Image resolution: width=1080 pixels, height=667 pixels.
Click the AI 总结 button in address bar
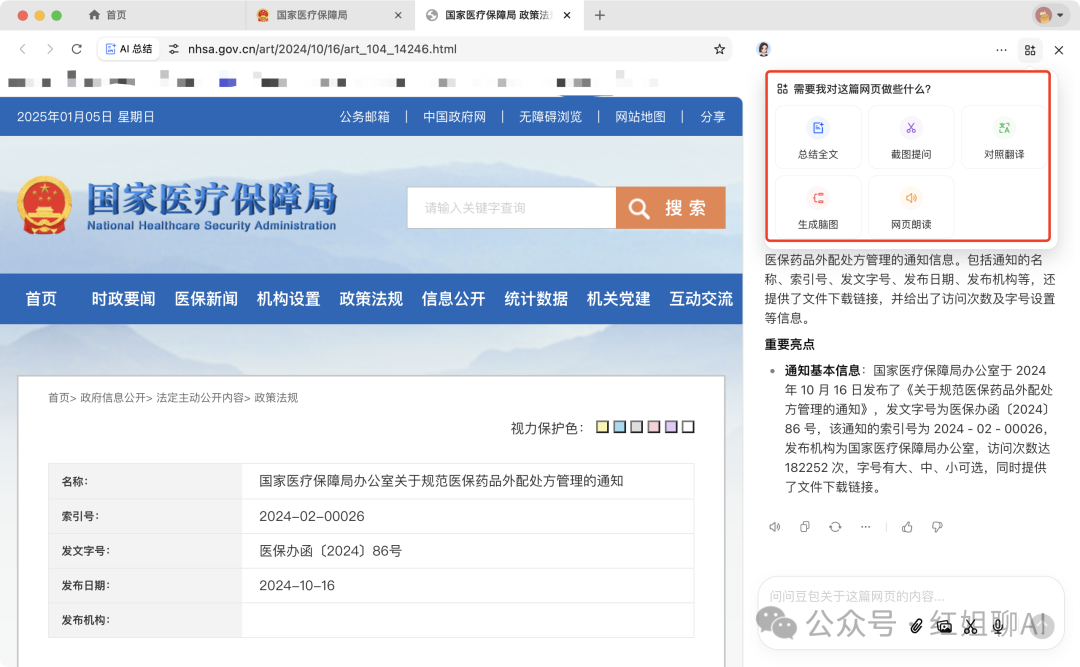(x=129, y=49)
